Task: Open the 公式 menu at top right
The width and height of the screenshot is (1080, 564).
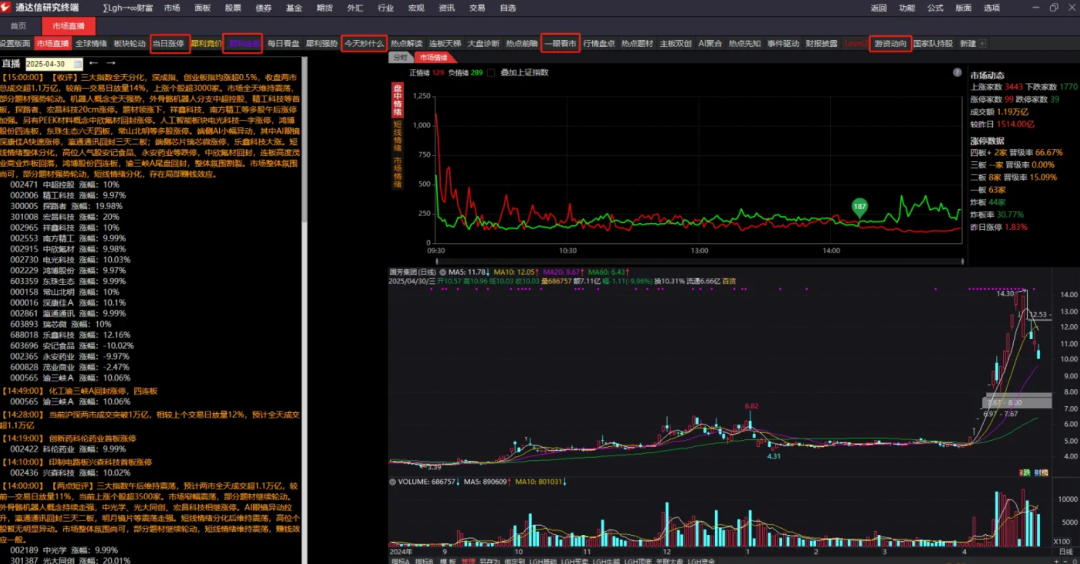Action: (x=935, y=8)
